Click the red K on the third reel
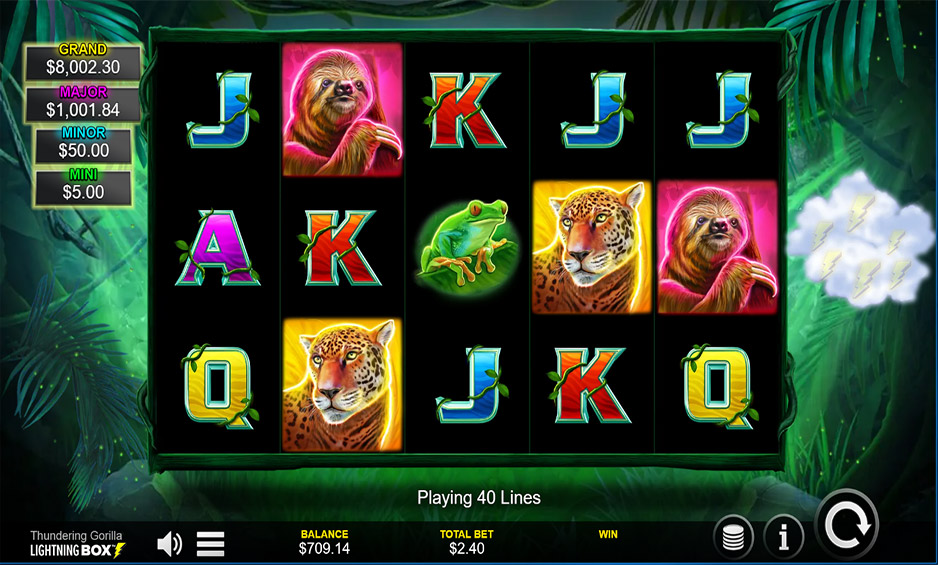 464,110
